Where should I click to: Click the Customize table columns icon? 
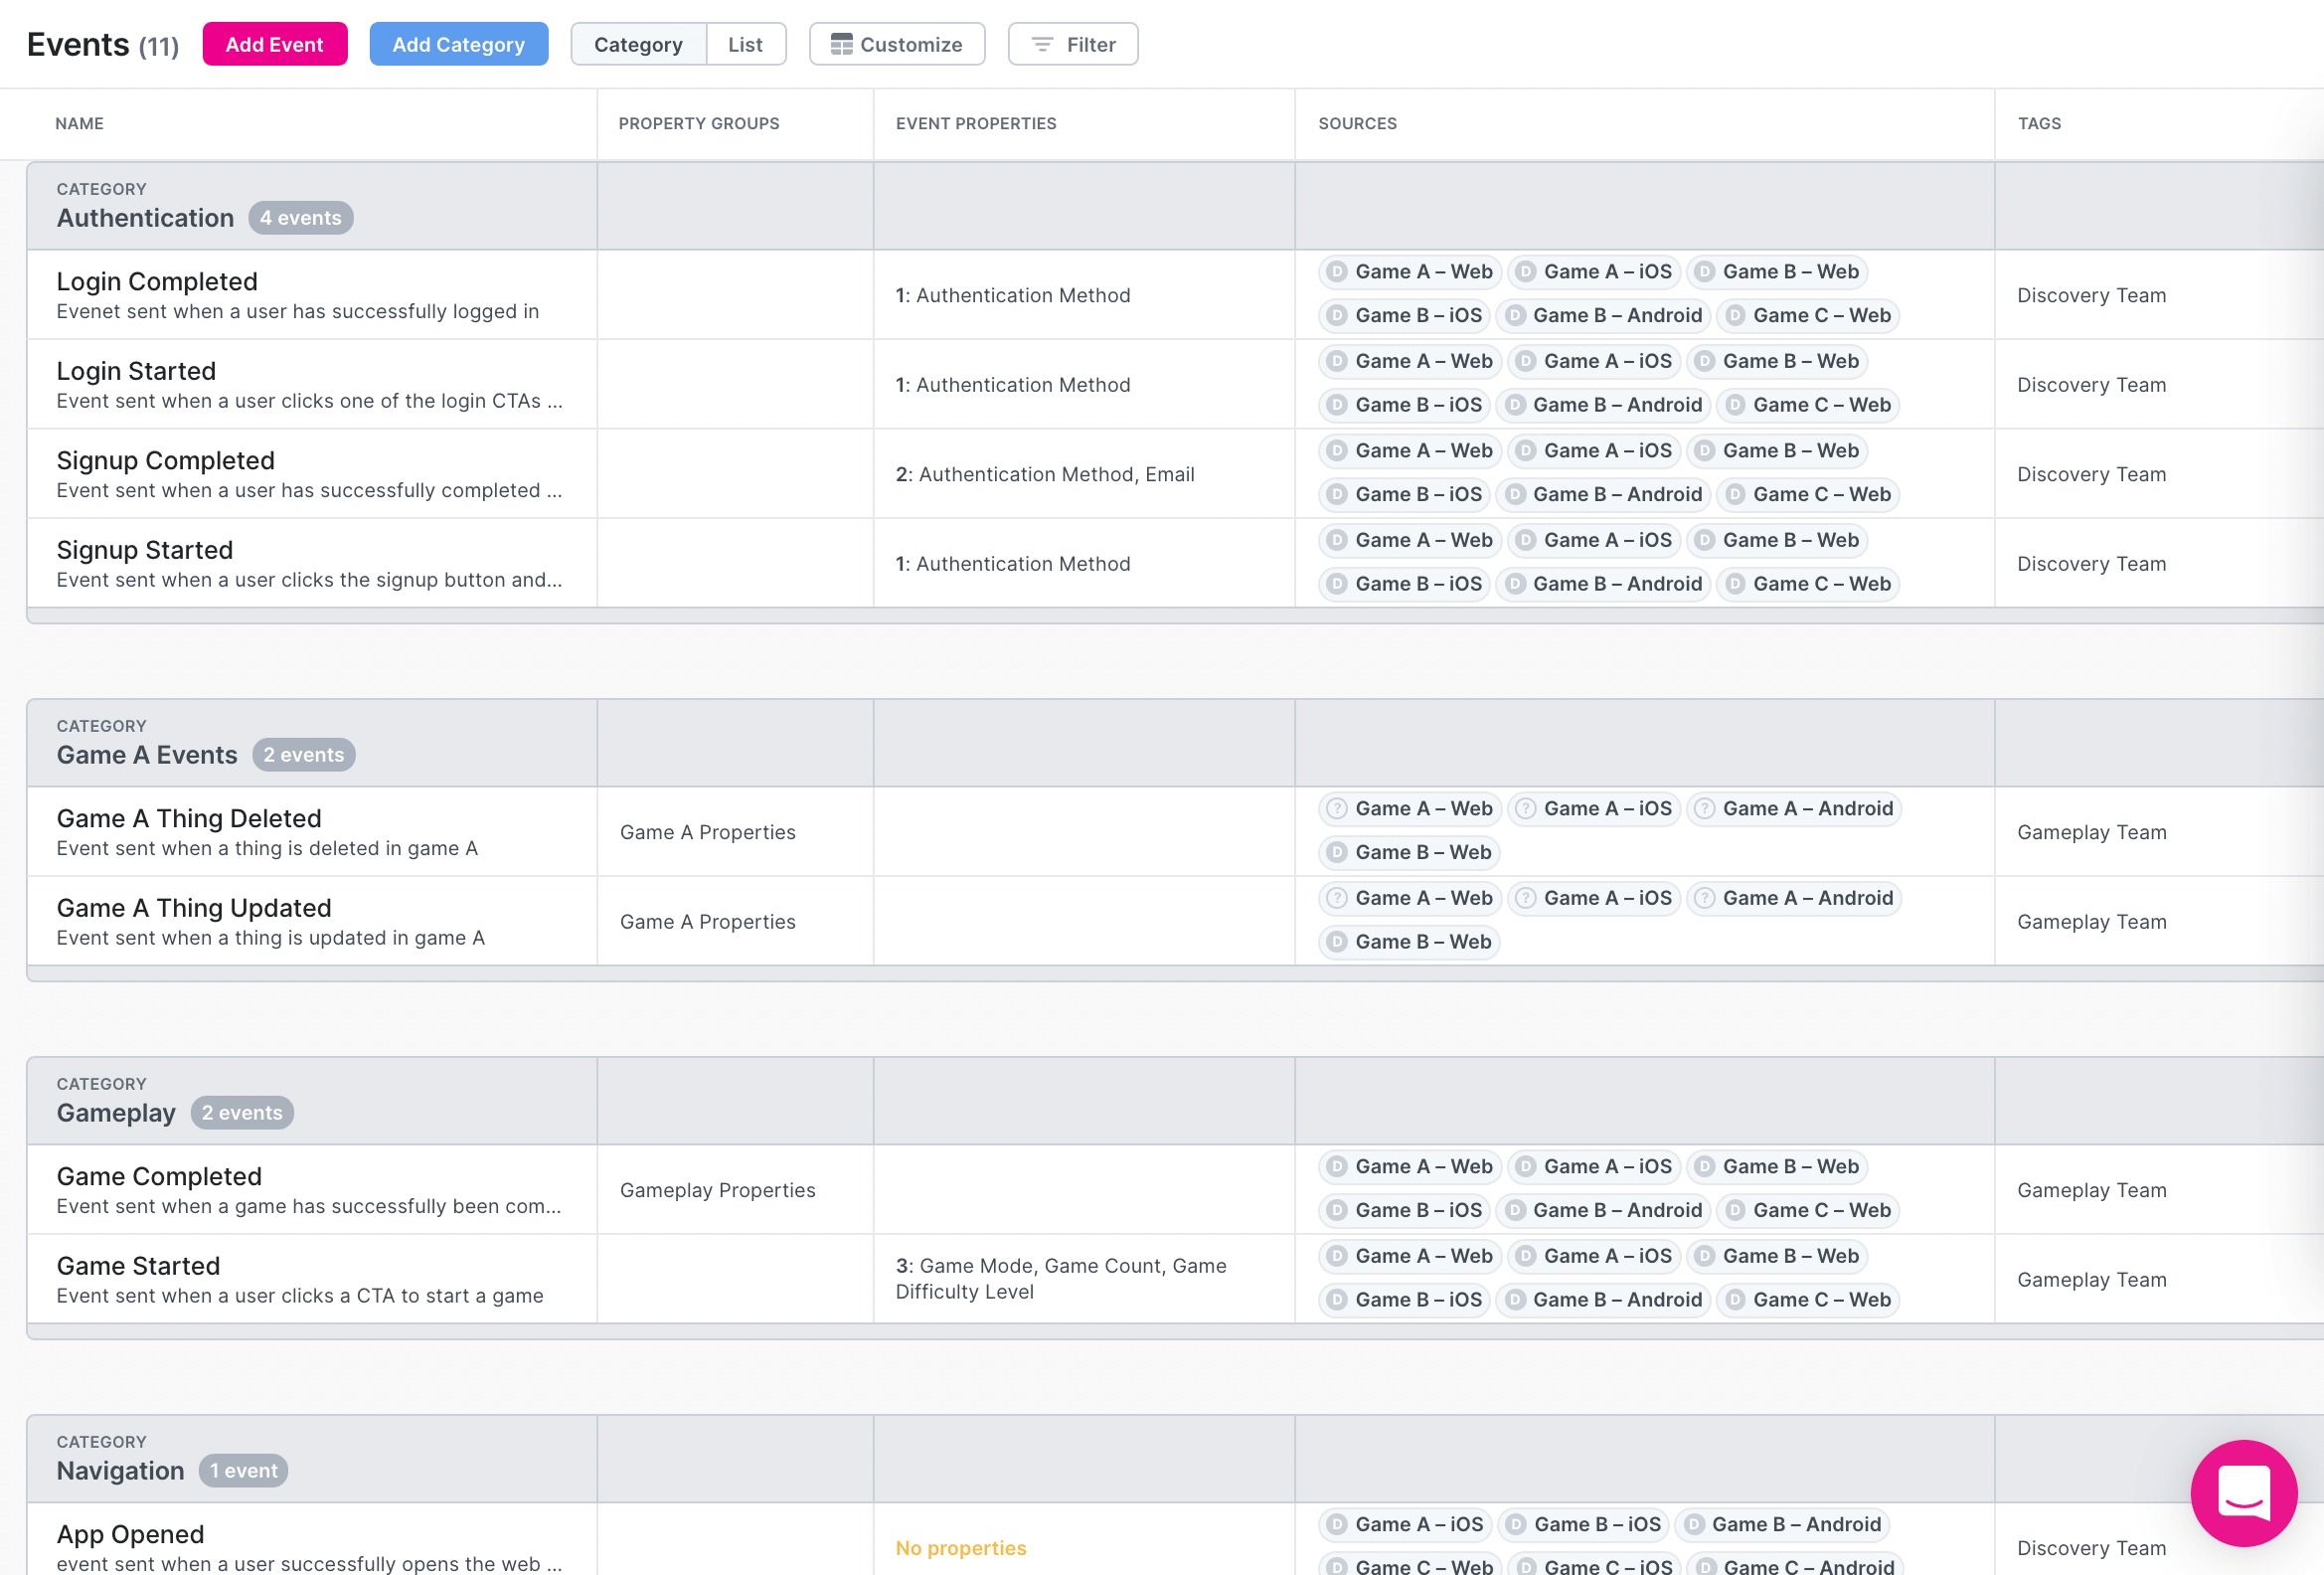tap(841, 45)
